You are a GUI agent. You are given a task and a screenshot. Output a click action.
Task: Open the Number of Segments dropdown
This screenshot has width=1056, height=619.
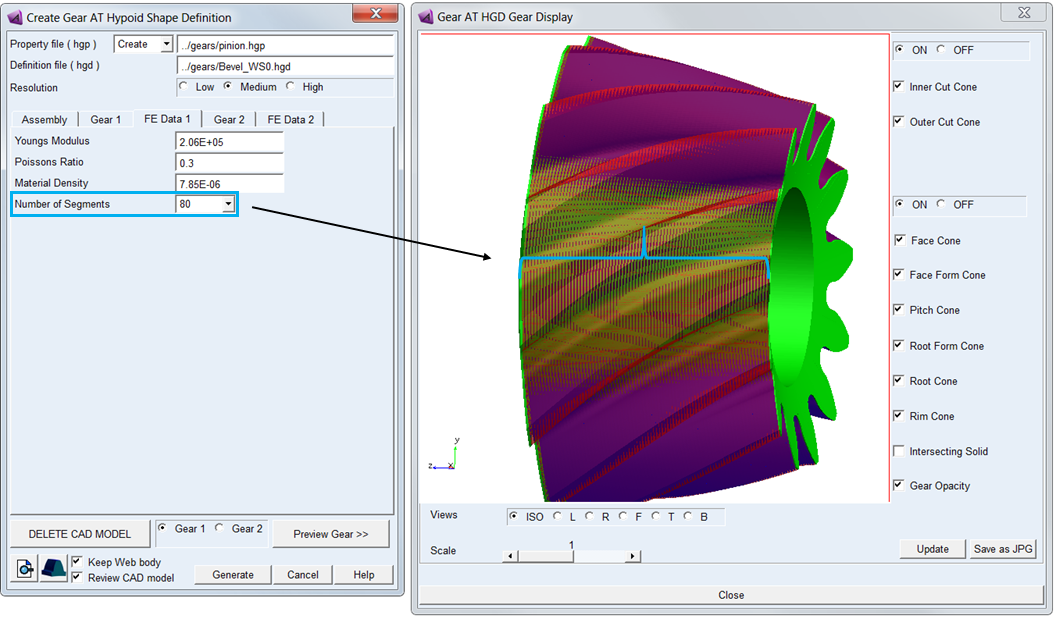tap(228, 204)
